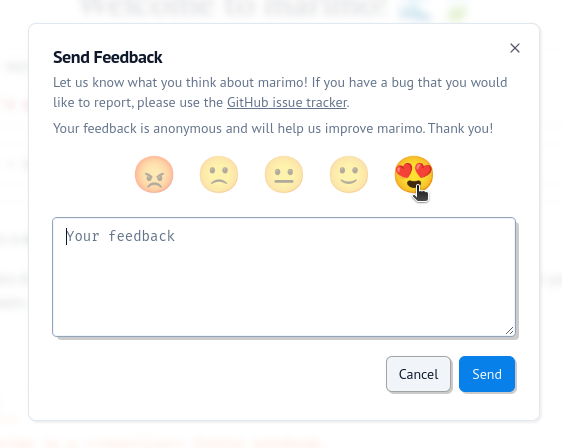Image resolution: width=562 pixels, height=448 pixels.
Task: Choose the frowning face emoji rating
Action: point(219,175)
